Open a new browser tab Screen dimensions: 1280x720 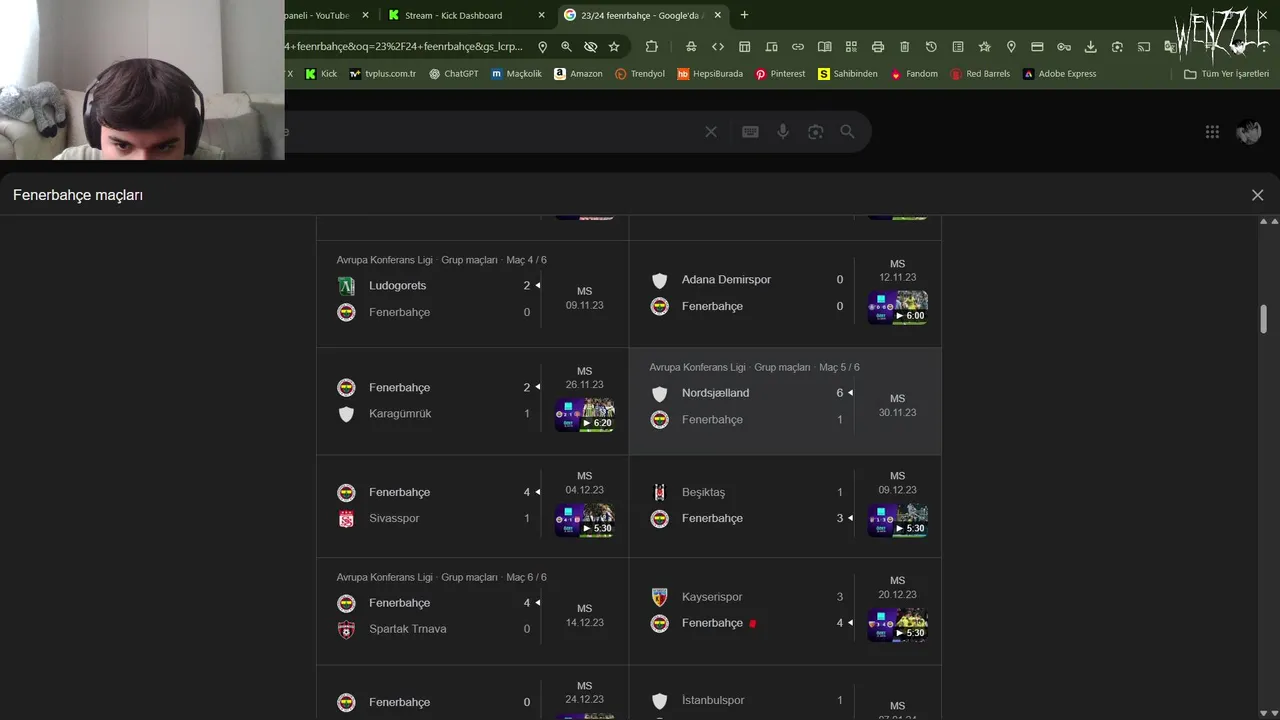(x=744, y=15)
